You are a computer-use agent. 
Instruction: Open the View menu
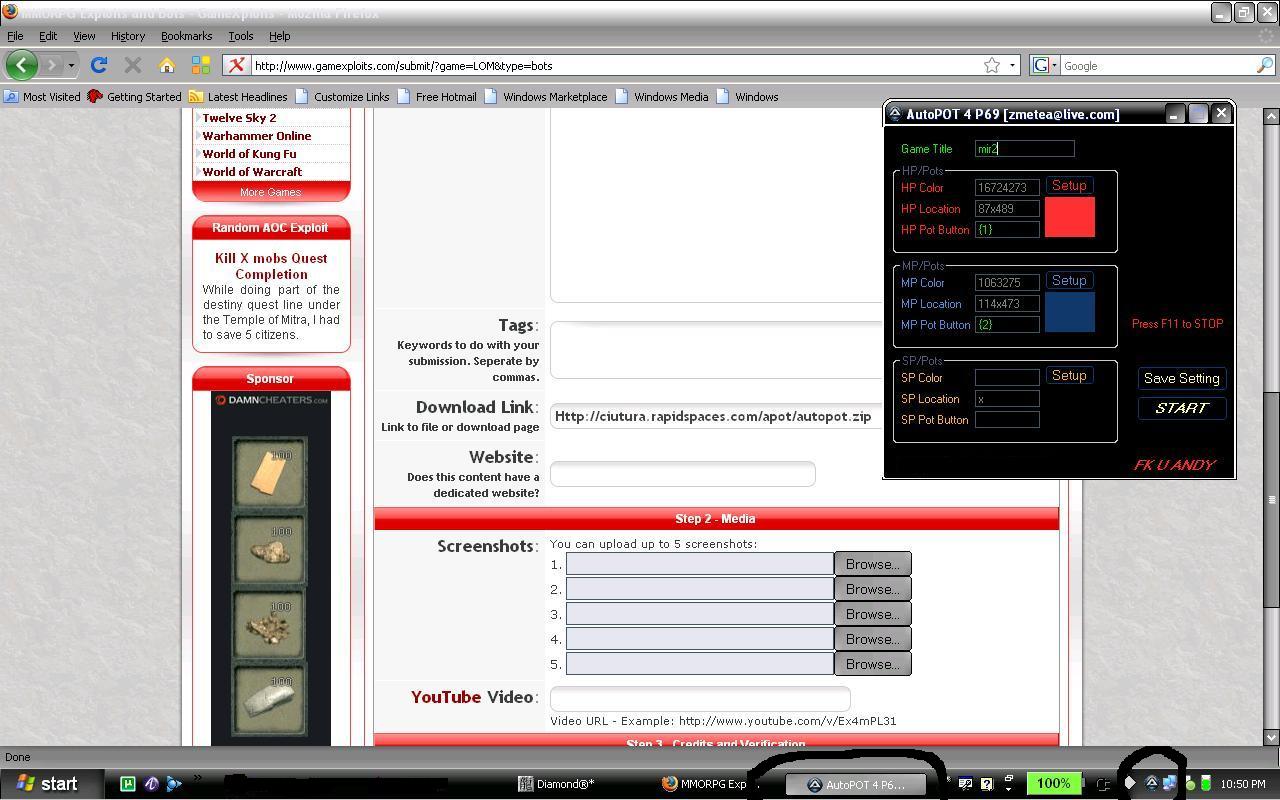(84, 36)
